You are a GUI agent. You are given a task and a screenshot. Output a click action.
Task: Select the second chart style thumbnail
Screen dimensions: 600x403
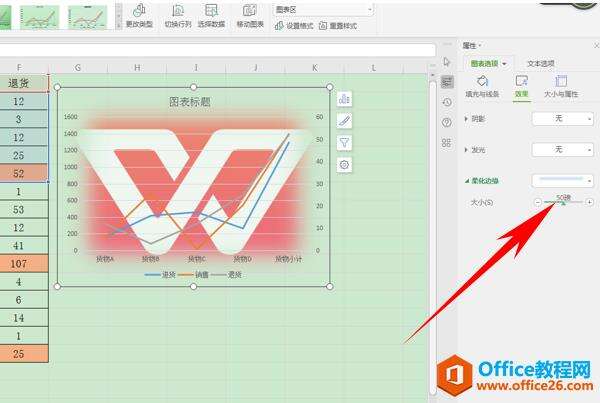tap(40, 17)
